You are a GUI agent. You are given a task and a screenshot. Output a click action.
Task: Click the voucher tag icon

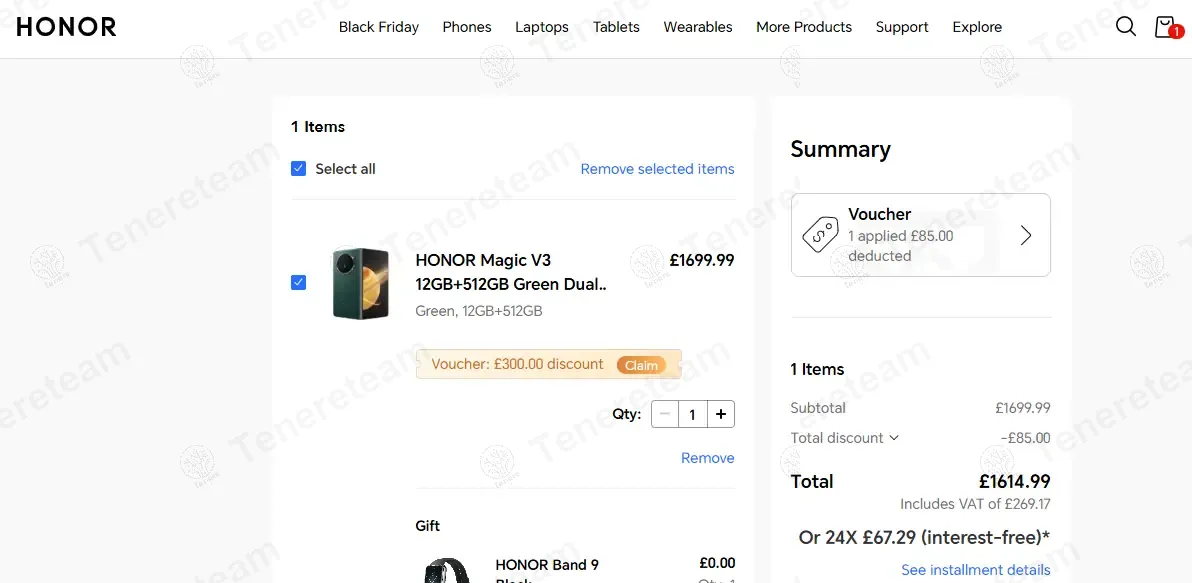click(820, 235)
